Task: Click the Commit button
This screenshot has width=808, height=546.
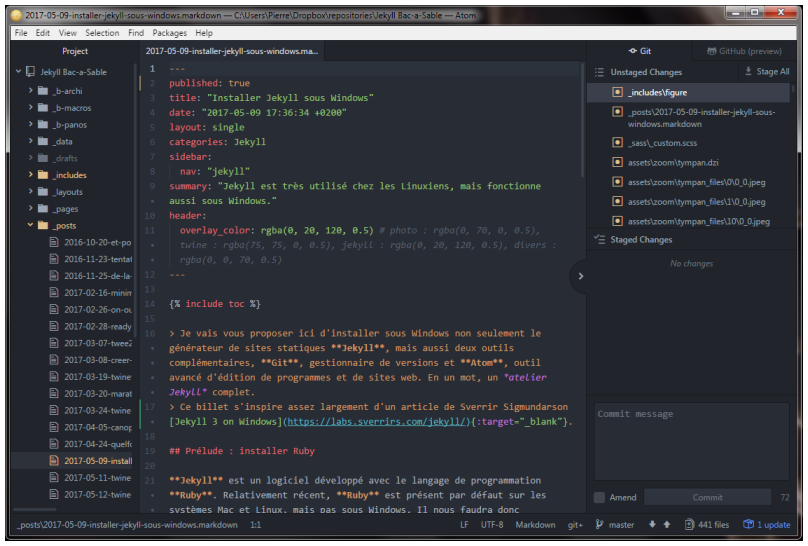Action: click(x=708, y=497)
